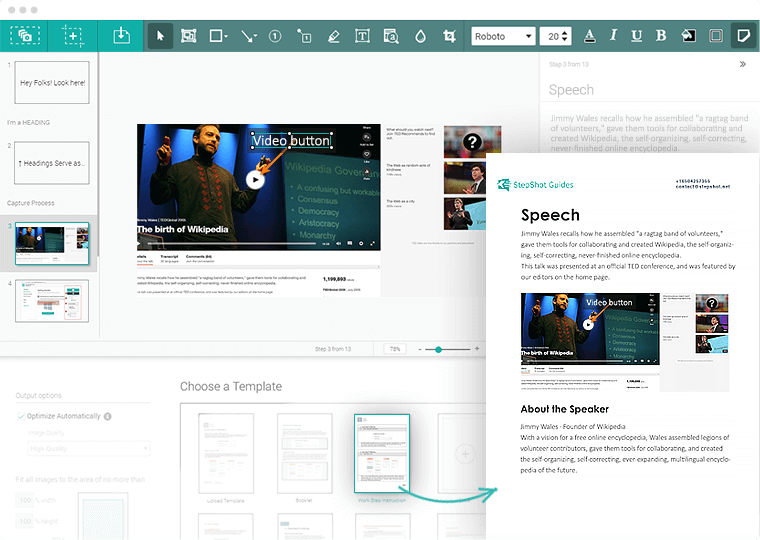The width and height of the screenshot is (760, 540).
Task: Select the highlighter pen tool
Action: 333,36
